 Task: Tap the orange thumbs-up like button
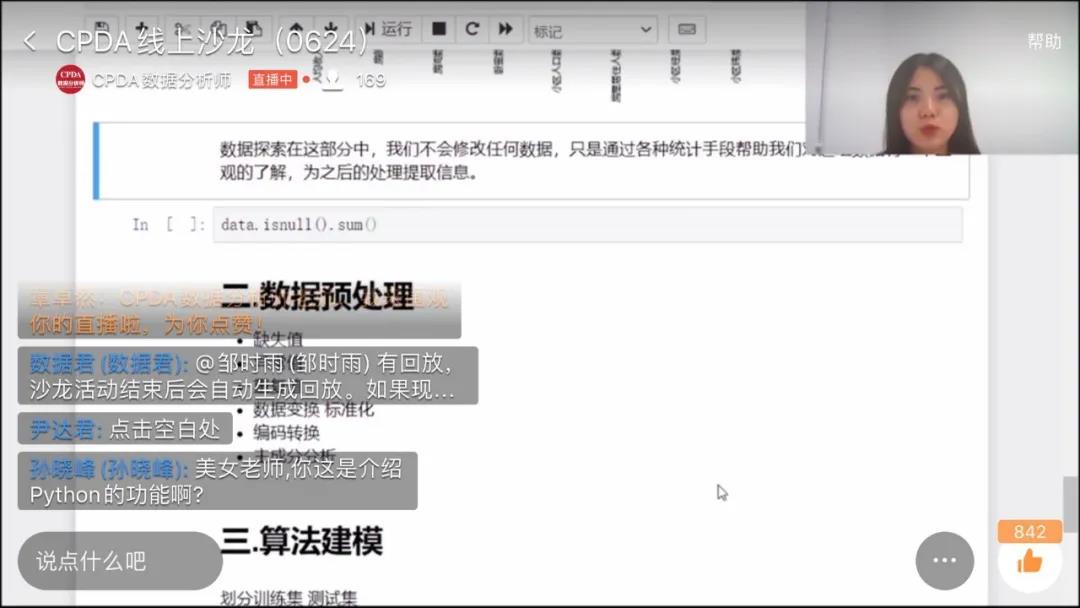click(x=1030, y=563)
